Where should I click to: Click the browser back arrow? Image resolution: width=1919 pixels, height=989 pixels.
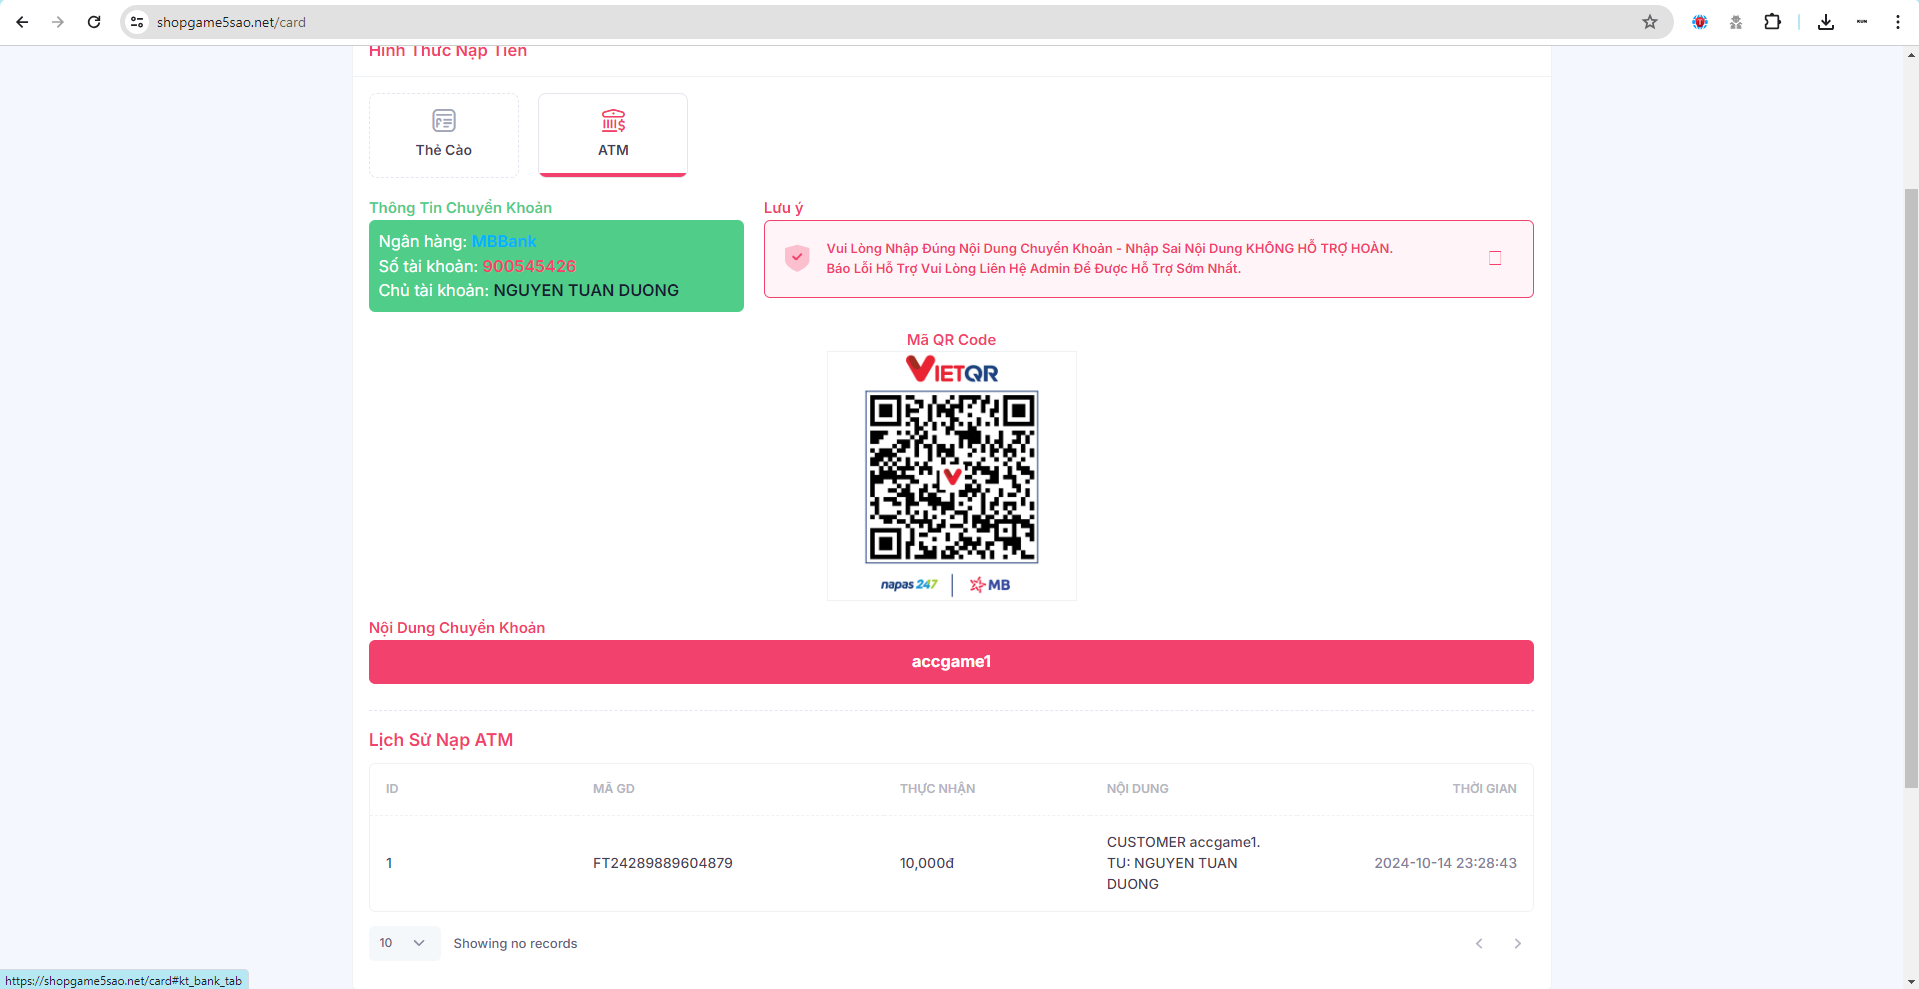coord(22,22)
